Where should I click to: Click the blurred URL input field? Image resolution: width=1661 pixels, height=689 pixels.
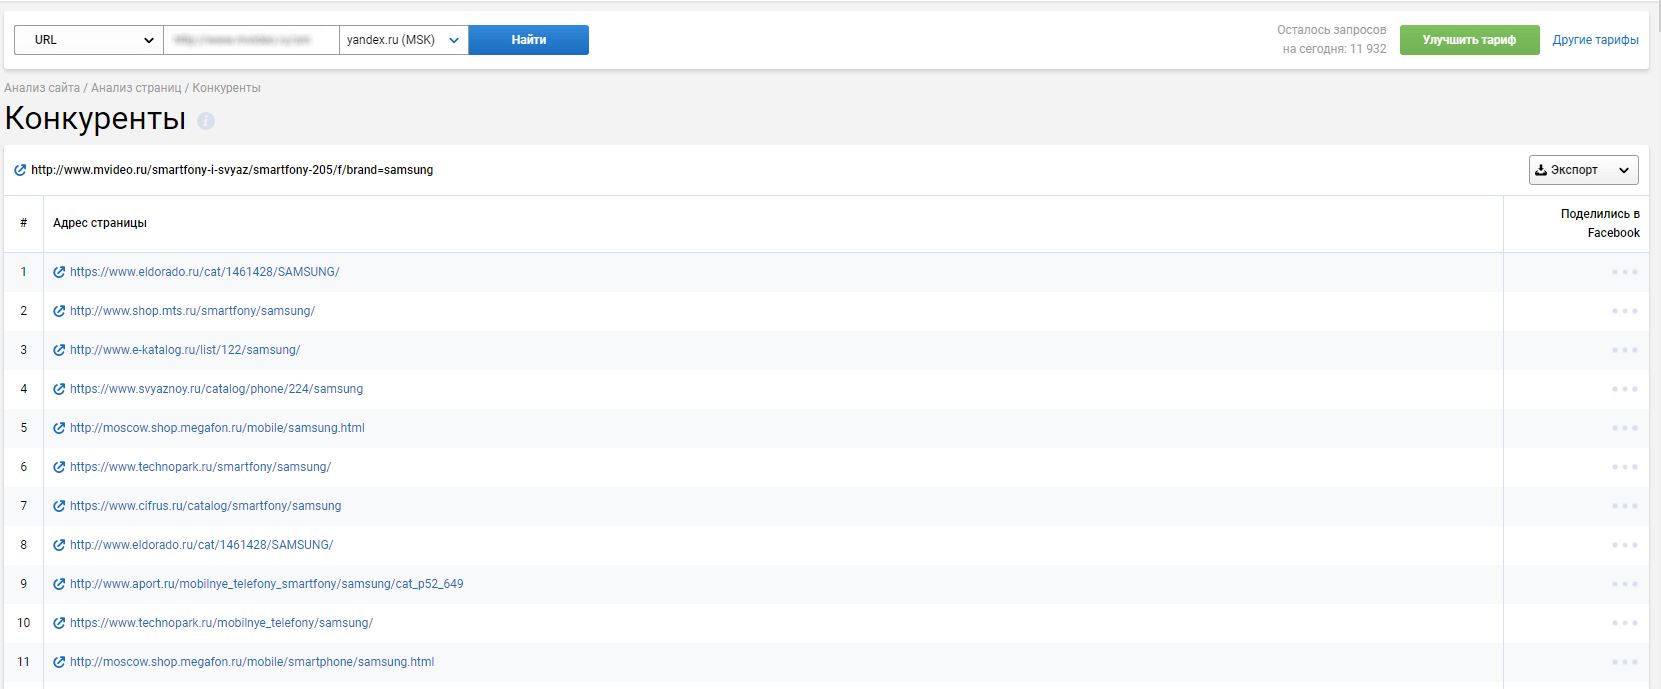[252, 40]
